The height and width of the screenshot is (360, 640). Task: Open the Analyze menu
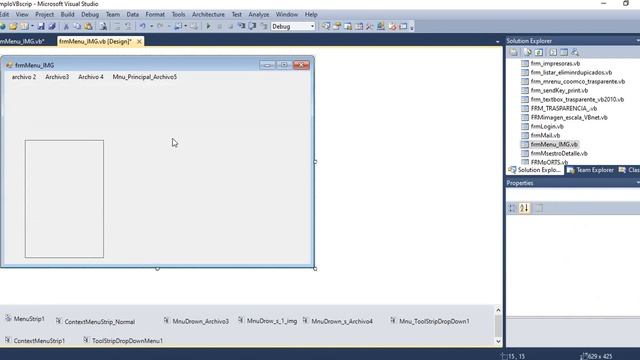[x=259, y=14]
